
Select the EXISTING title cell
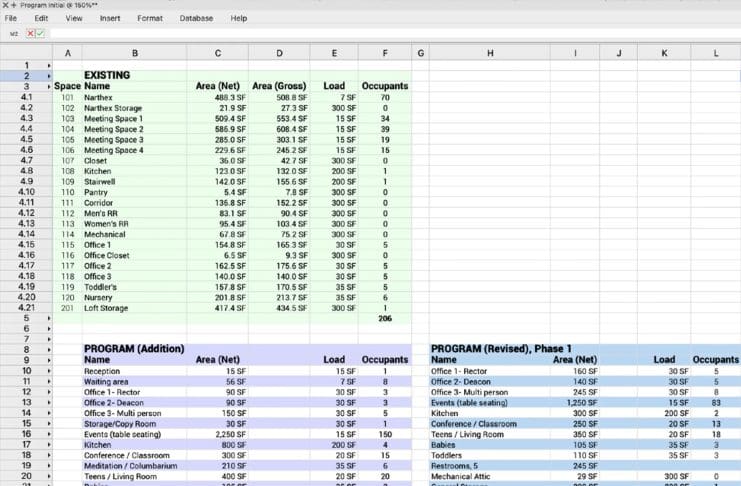pos(134,75)
